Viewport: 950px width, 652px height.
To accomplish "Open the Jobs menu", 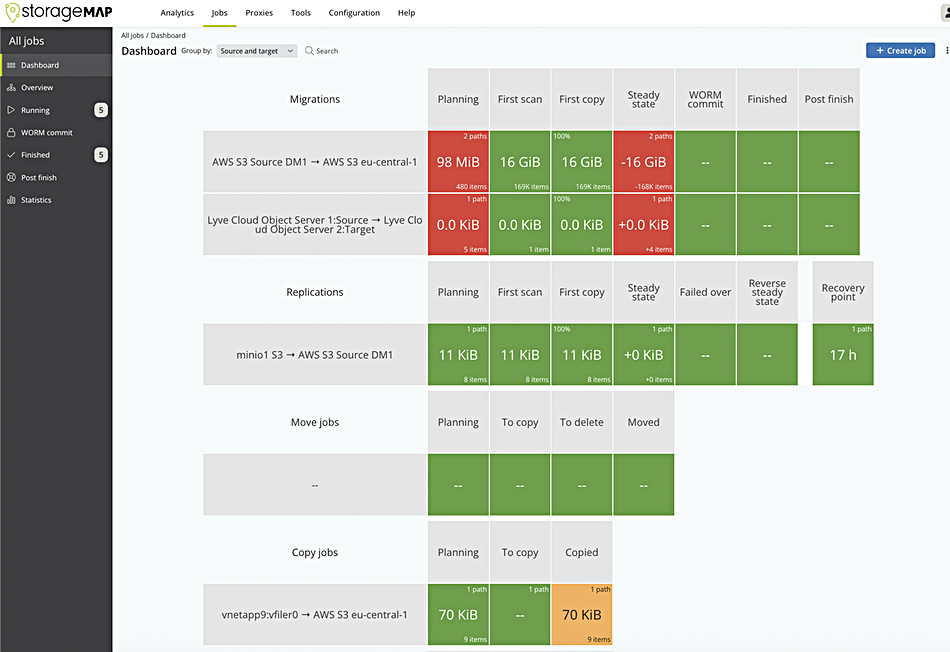I will coord(219,13).
